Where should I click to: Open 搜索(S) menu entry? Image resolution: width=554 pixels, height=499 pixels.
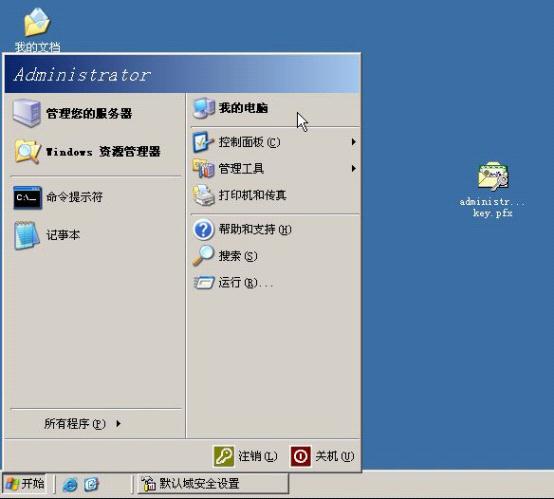click(x=275, y=256)
